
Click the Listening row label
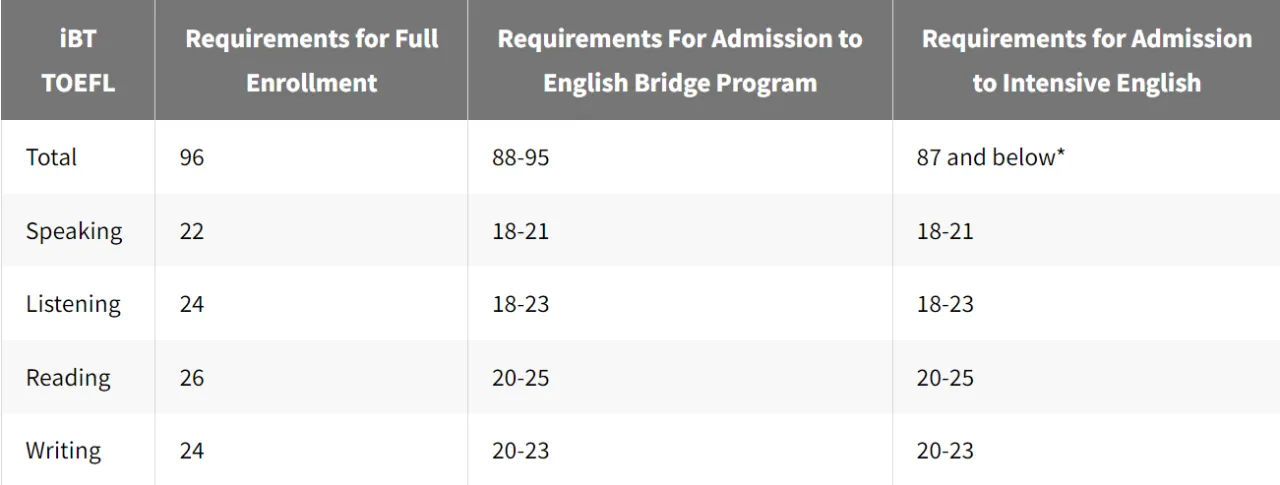73,304
